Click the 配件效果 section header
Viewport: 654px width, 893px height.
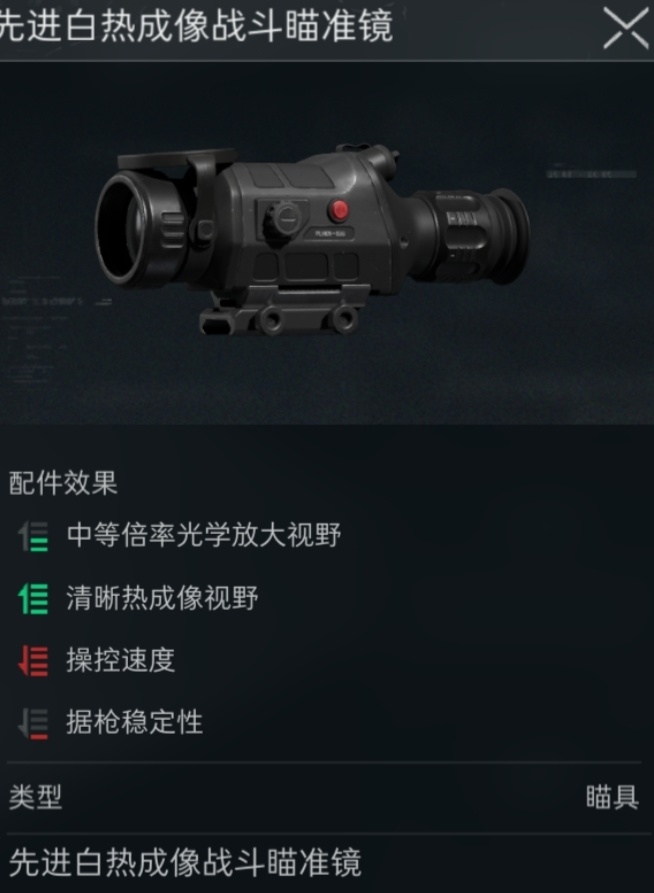click(63, 483)
